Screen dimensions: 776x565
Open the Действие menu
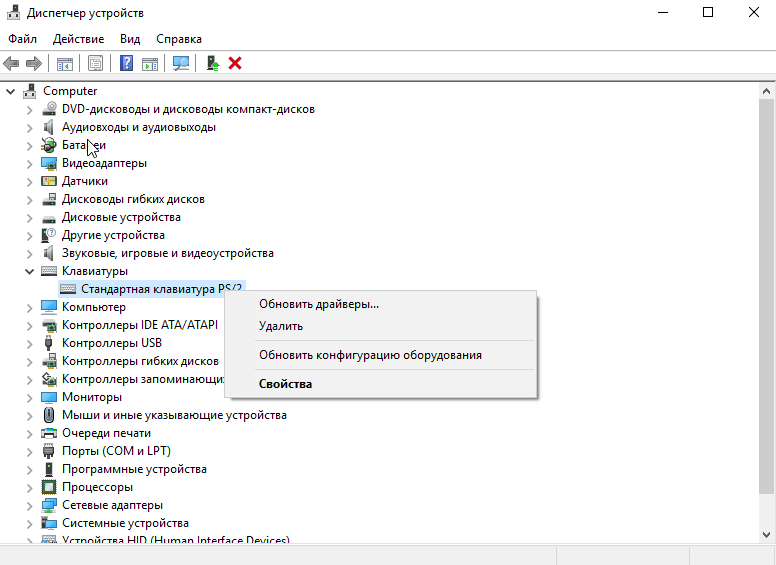coord(78,39)
